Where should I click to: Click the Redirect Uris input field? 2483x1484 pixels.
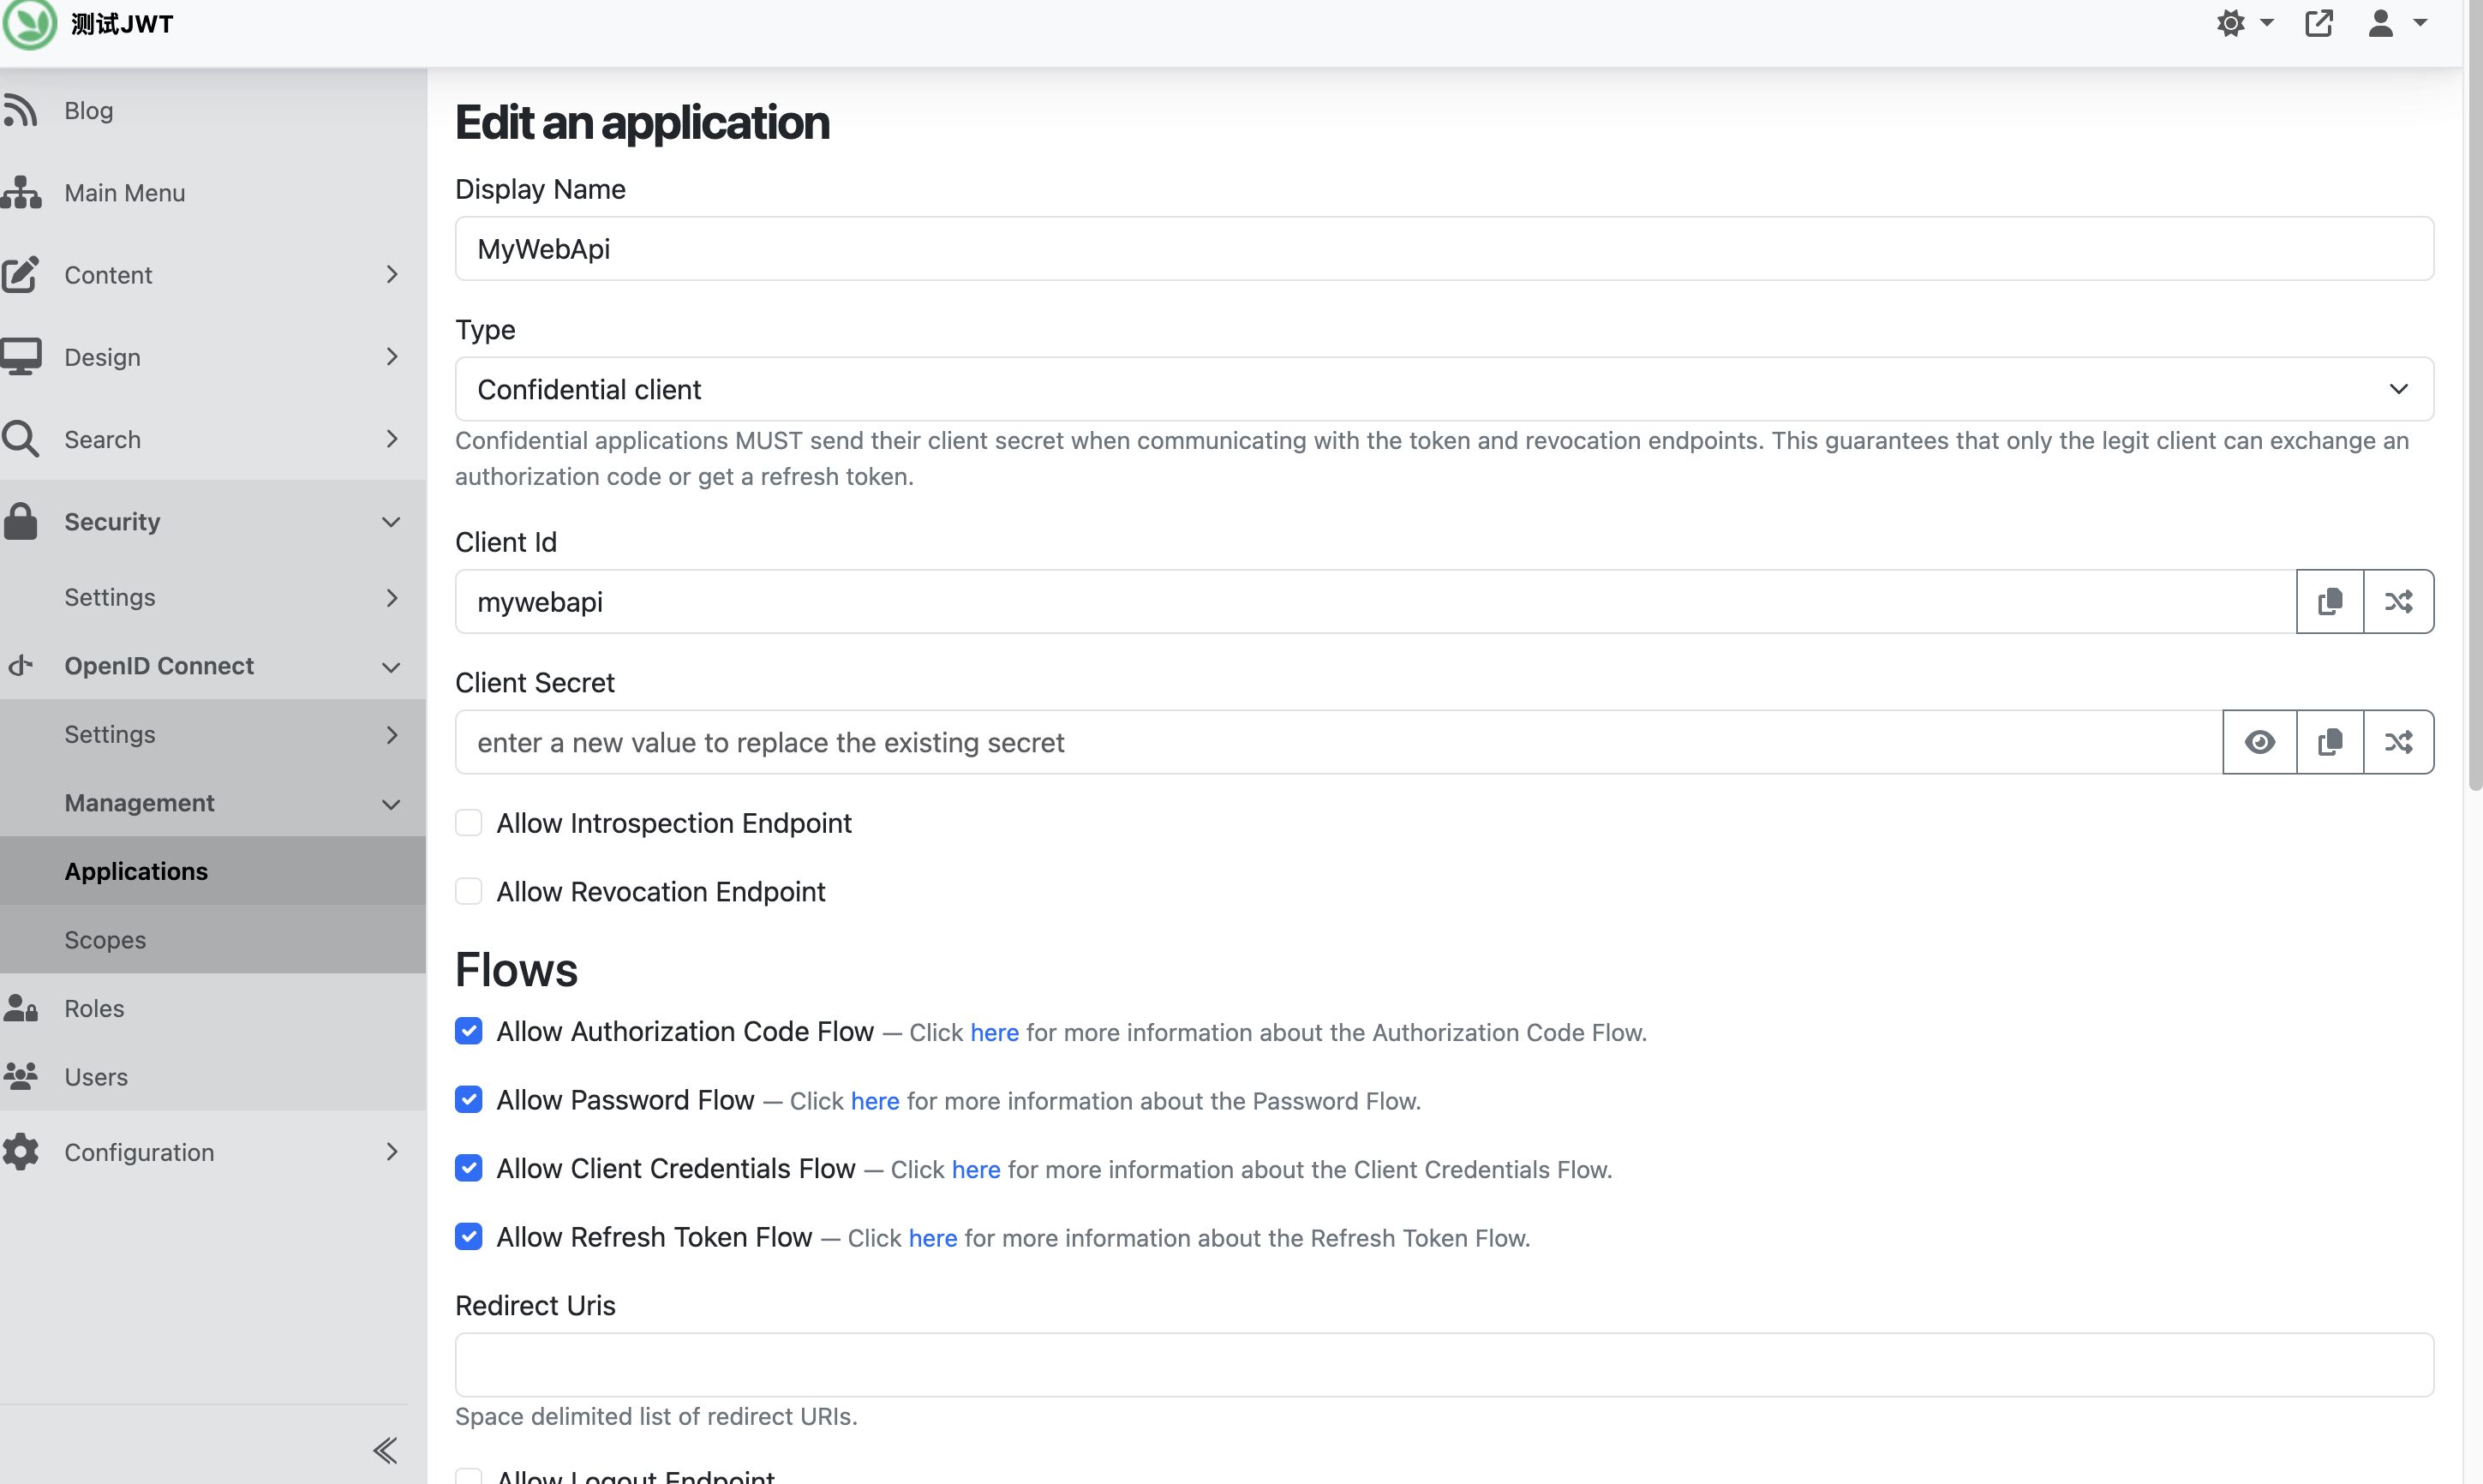tap(1444, 1364)
